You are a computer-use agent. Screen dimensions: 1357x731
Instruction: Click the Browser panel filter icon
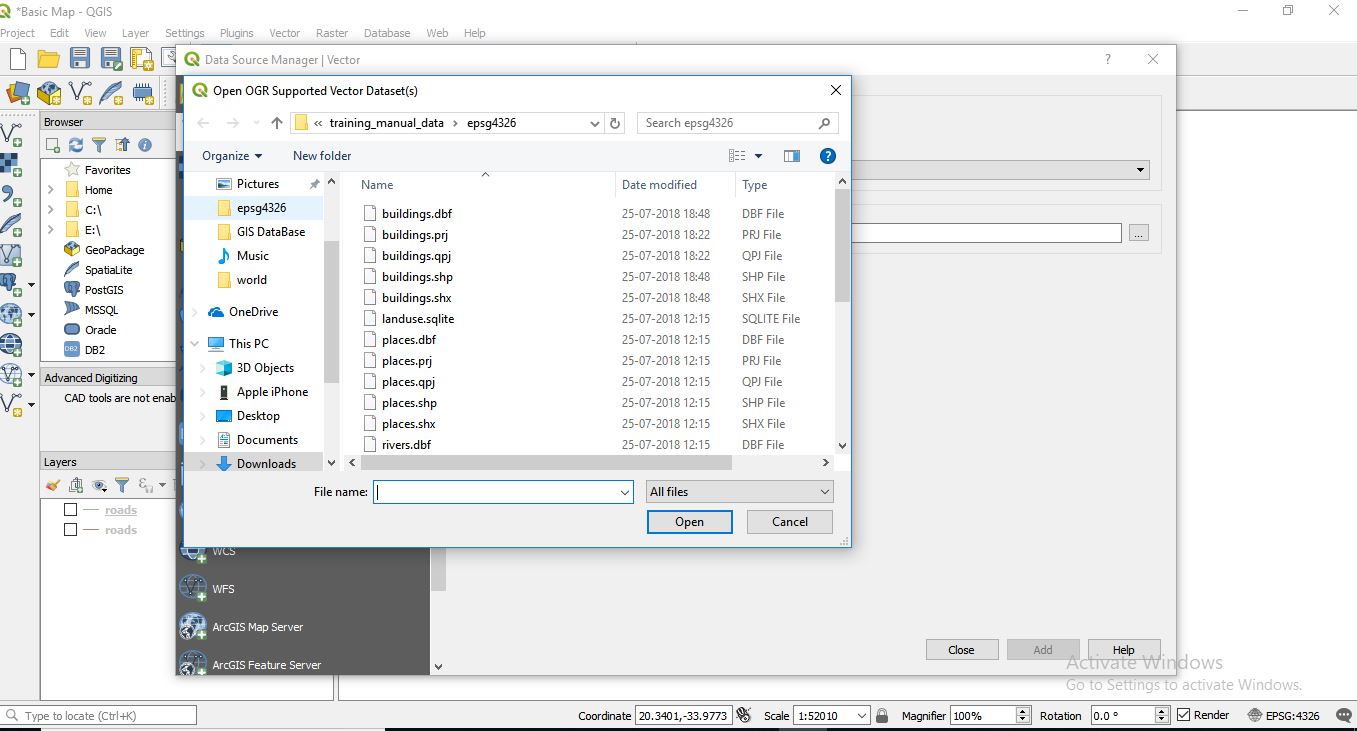pos(99,145)
